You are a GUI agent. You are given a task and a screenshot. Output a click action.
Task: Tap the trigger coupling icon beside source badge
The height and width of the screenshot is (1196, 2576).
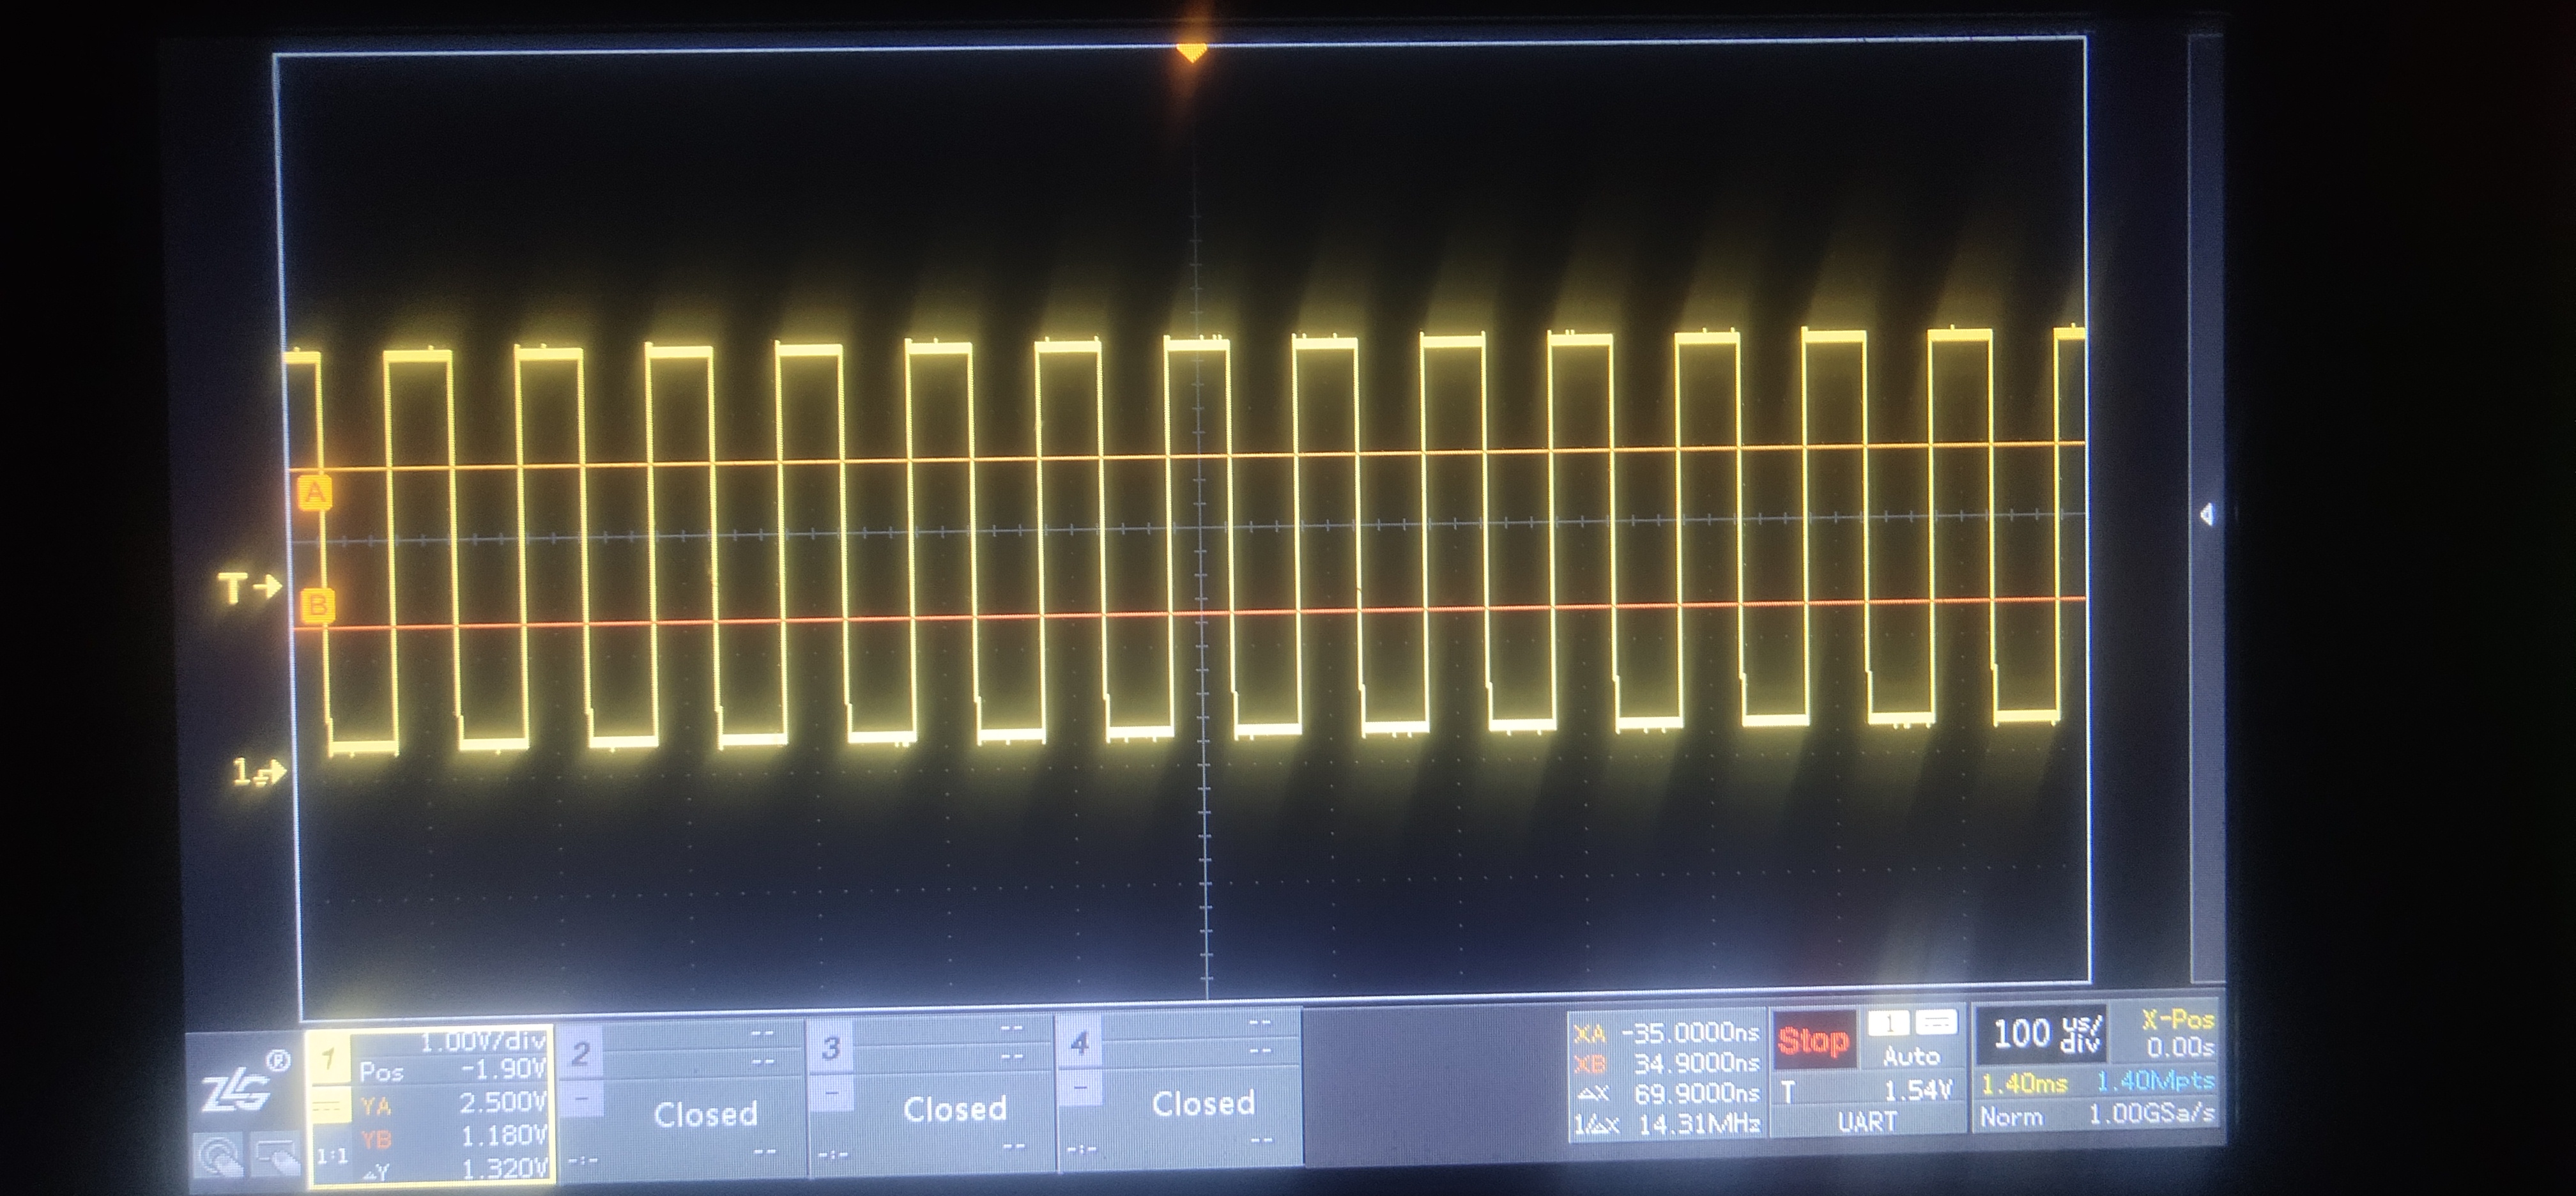(1937, 1023)
